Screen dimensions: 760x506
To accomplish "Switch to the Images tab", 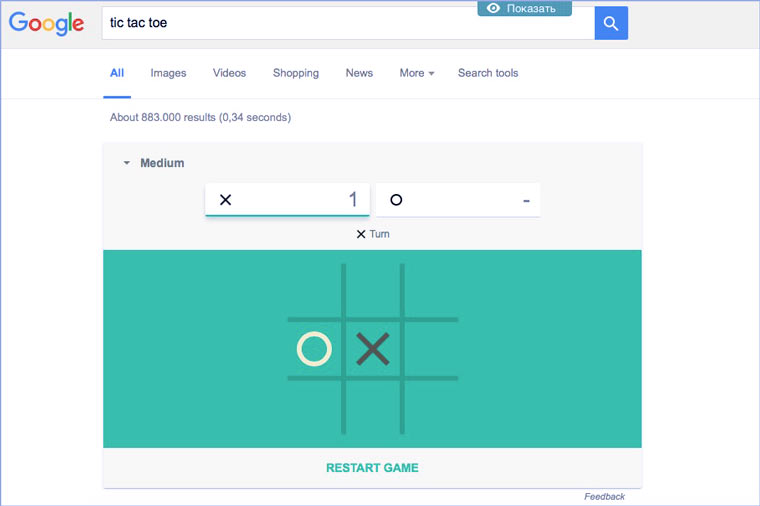I will [x=168, y=73].
